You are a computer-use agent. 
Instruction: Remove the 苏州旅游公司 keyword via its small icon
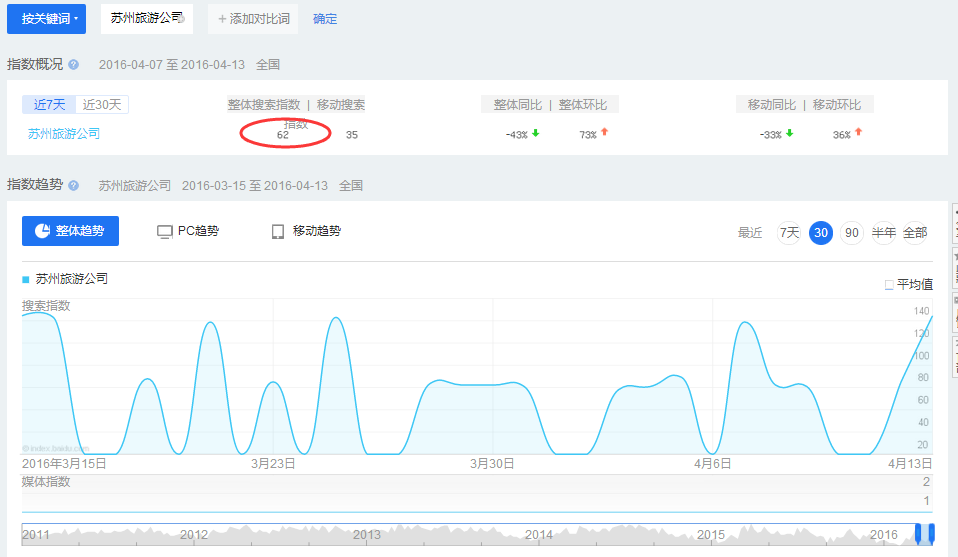[x=181, y=20]
